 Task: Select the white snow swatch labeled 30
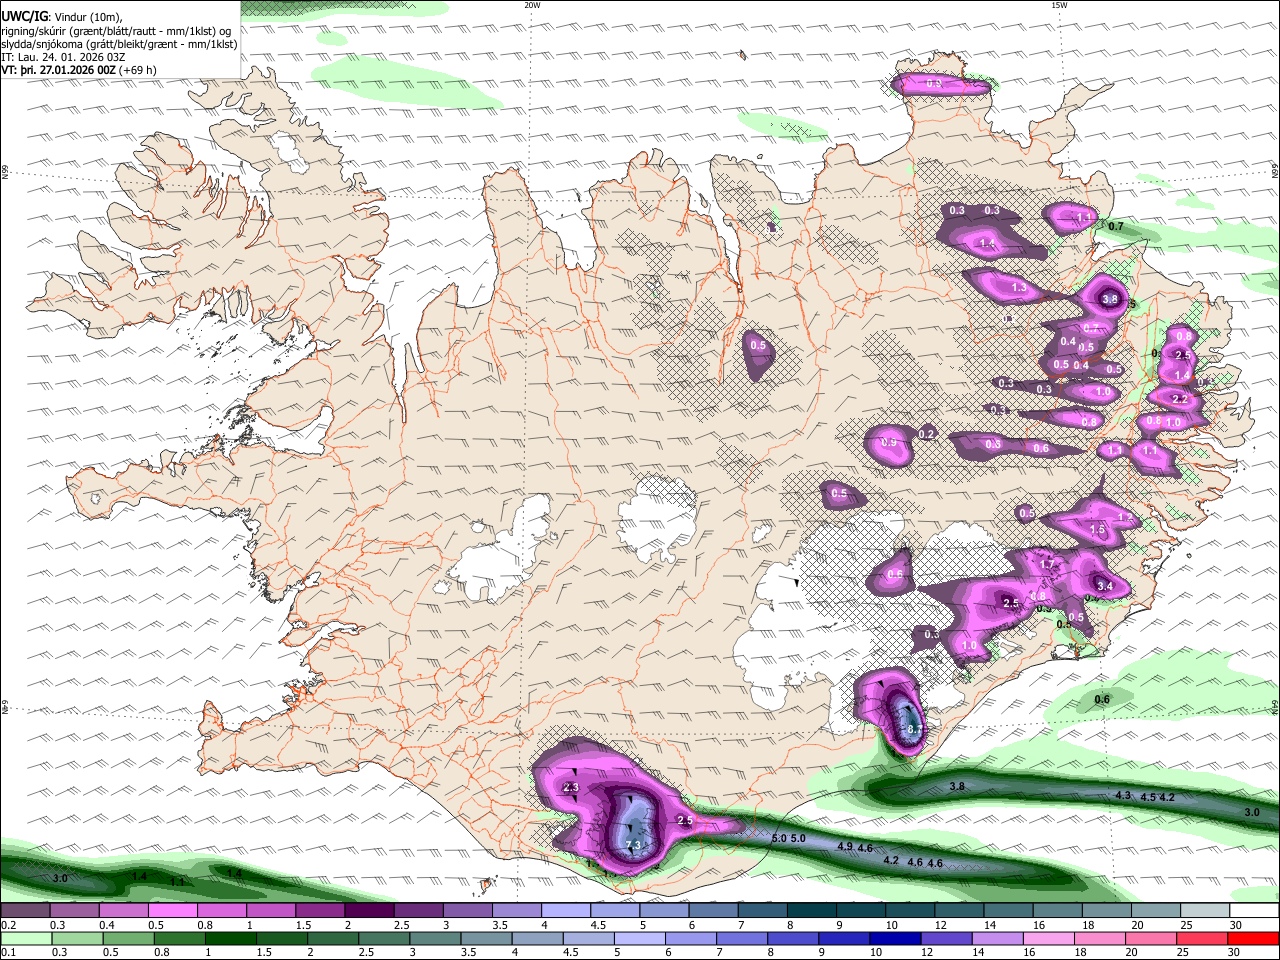(1252, 911)
